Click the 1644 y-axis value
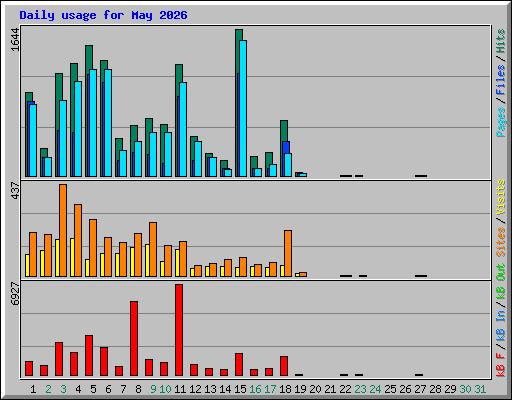The height and width of the screenshot is (400, 512). [15, 40]
